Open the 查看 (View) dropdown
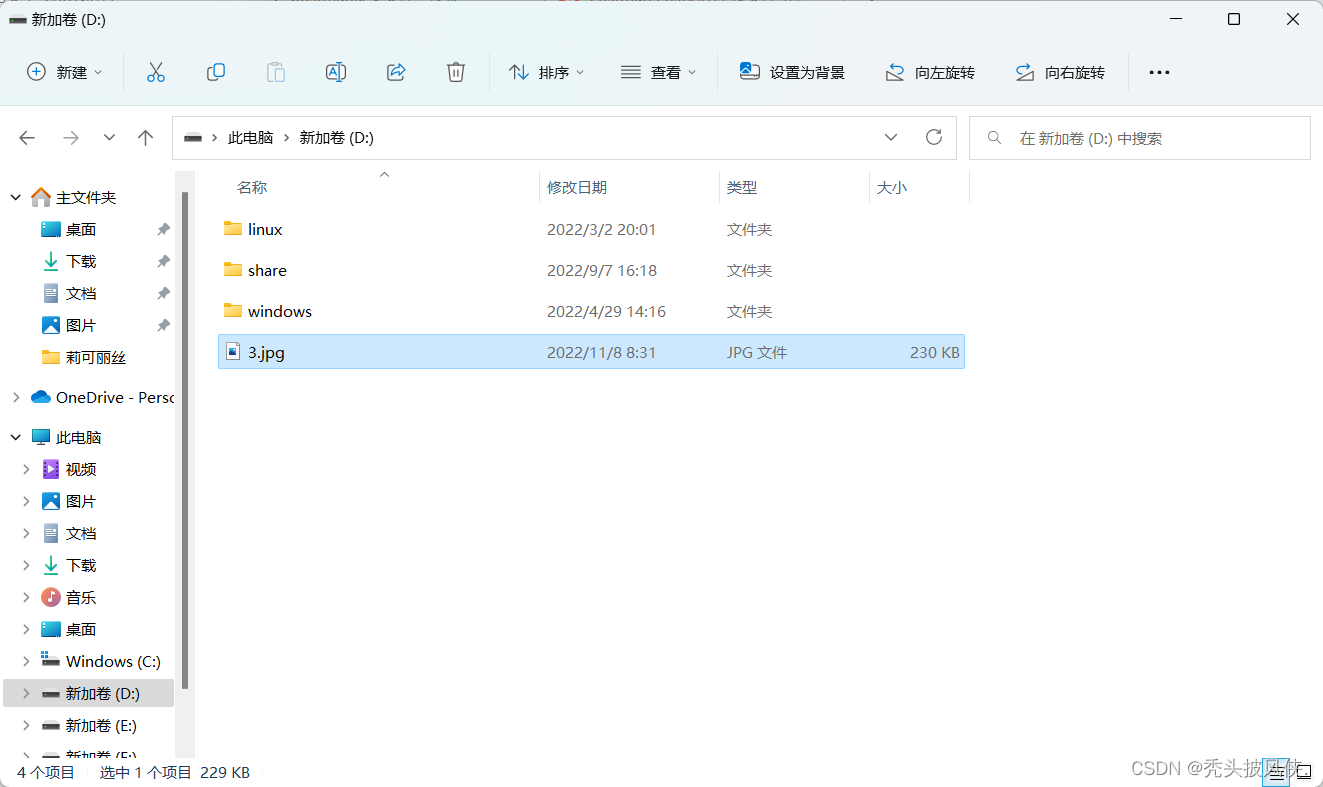This screenshot has height=787, width=1323. pyautogui.click(x=658, y=72)
